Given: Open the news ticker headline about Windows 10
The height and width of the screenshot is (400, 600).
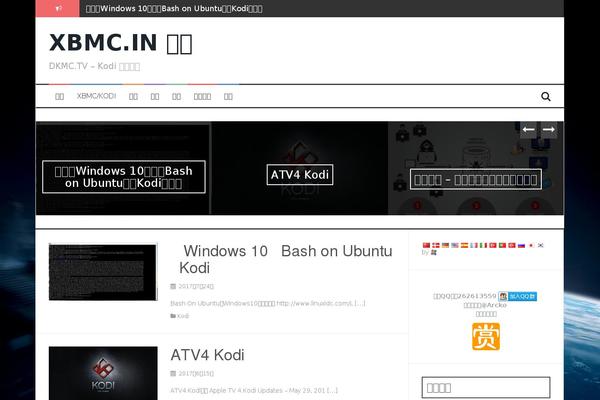Looking at the screenshot, I should pyautogui.click(x=174, y=8).
